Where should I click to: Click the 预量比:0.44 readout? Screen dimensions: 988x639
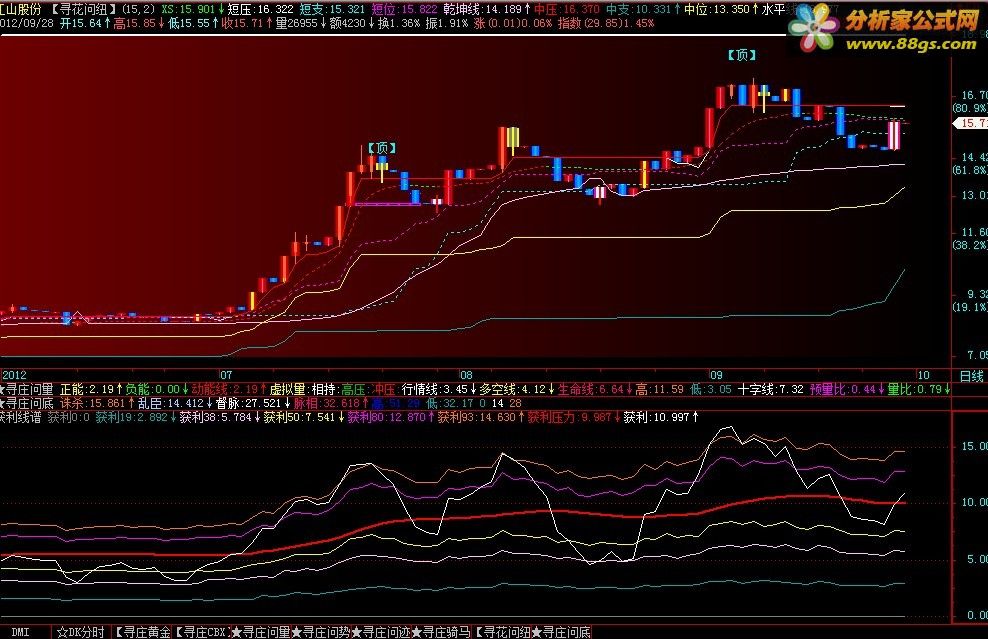click(x=847, y=389)
